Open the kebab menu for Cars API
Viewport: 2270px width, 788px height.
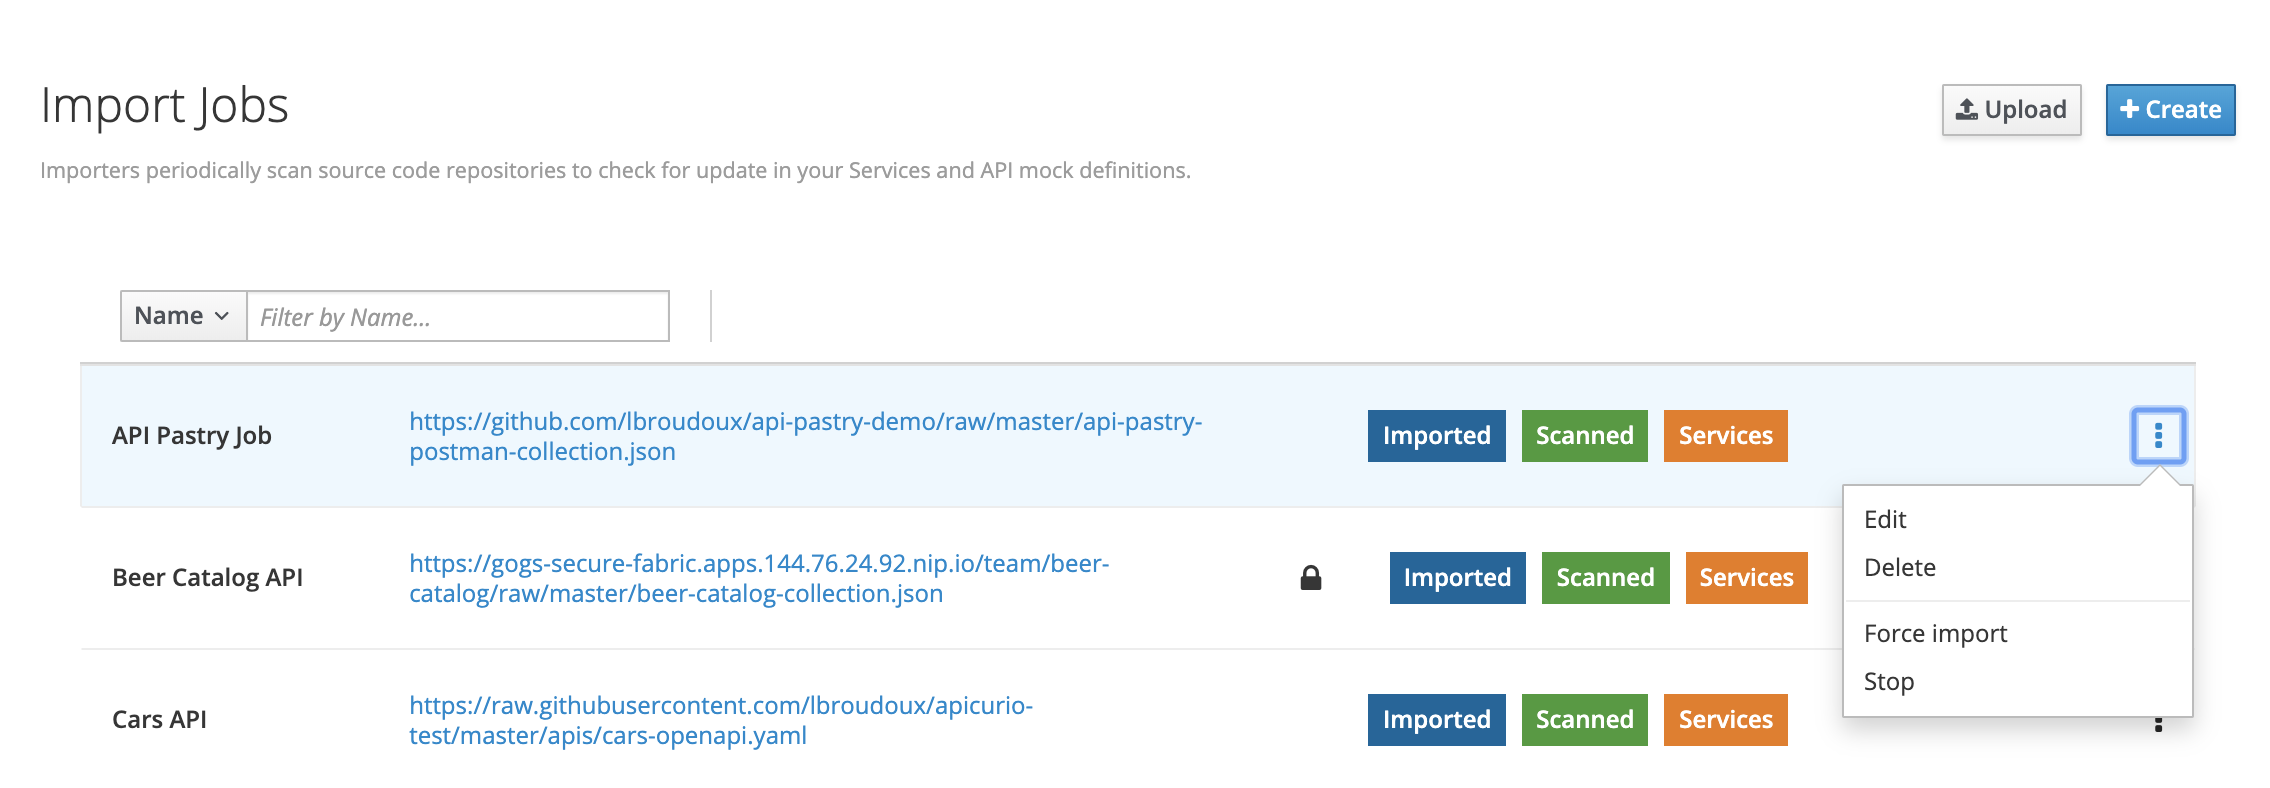pos(2158,724)
